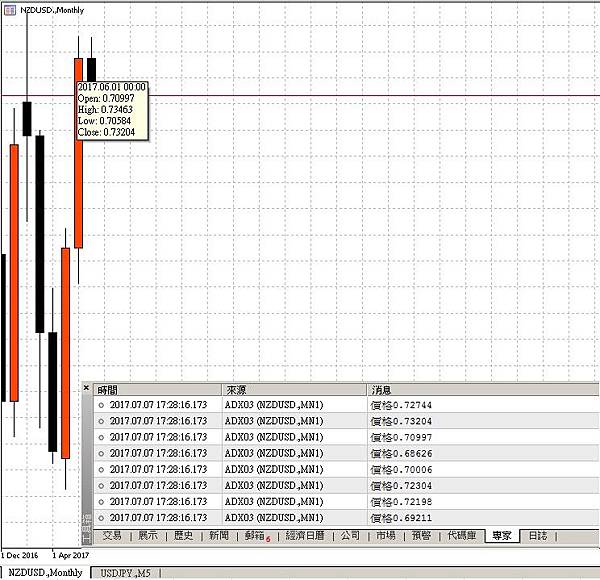The width and height of the screenshot is (600, 580).
Task: Open the 展示 tab
Action: [148, 536]
